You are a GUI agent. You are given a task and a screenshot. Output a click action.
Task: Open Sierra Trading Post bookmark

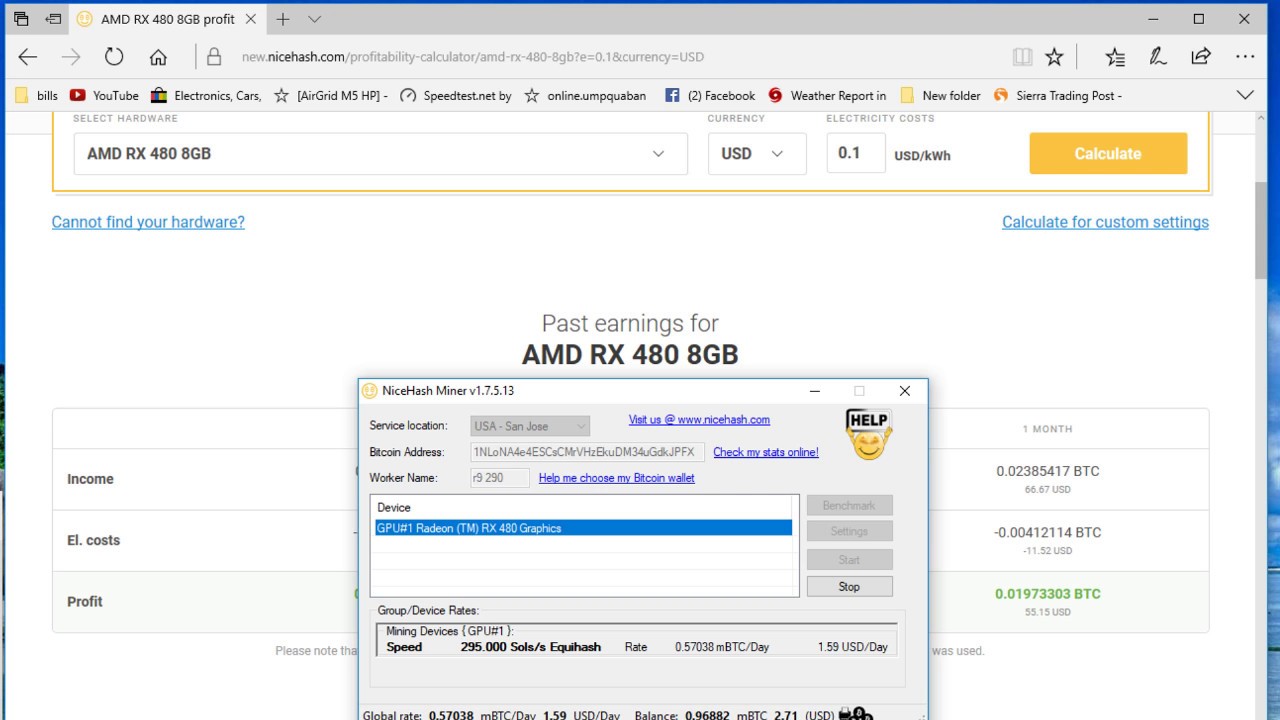pyautogui.click(x=1058, y=95)
